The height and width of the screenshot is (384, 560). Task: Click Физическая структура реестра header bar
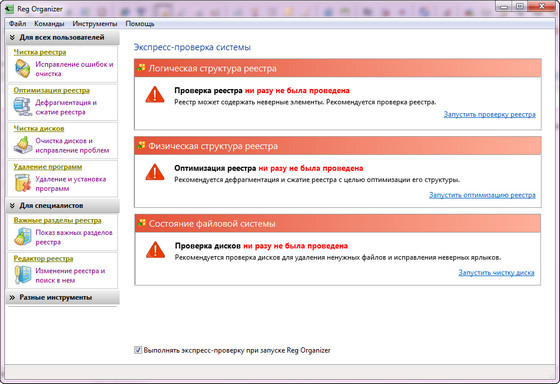pos(338,146)
